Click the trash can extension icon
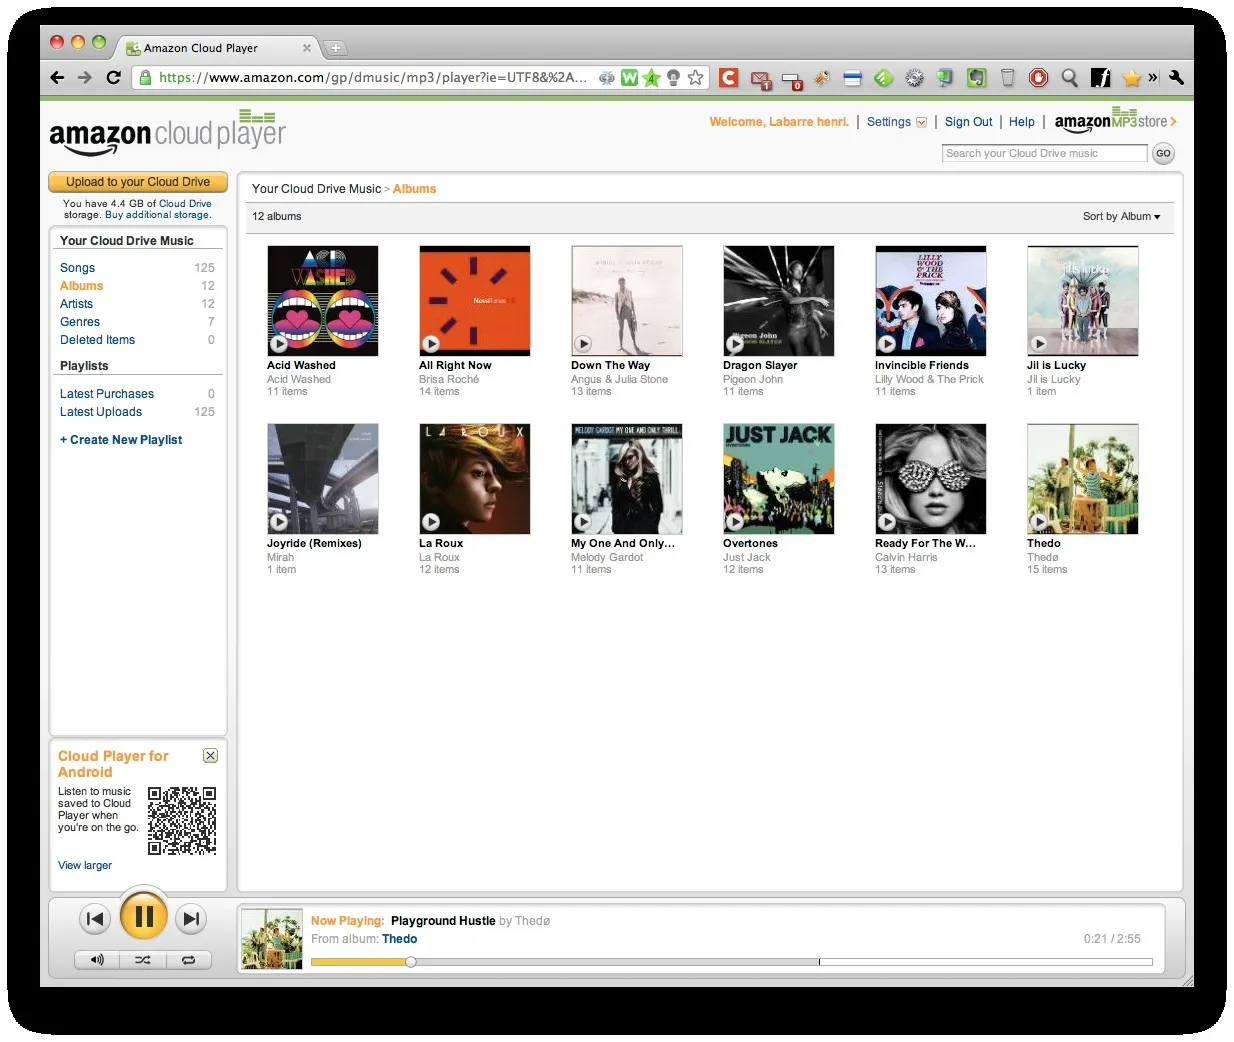Viewport: 1234px width, 1042px height. pyautogui.click(x=1007, y=77)
